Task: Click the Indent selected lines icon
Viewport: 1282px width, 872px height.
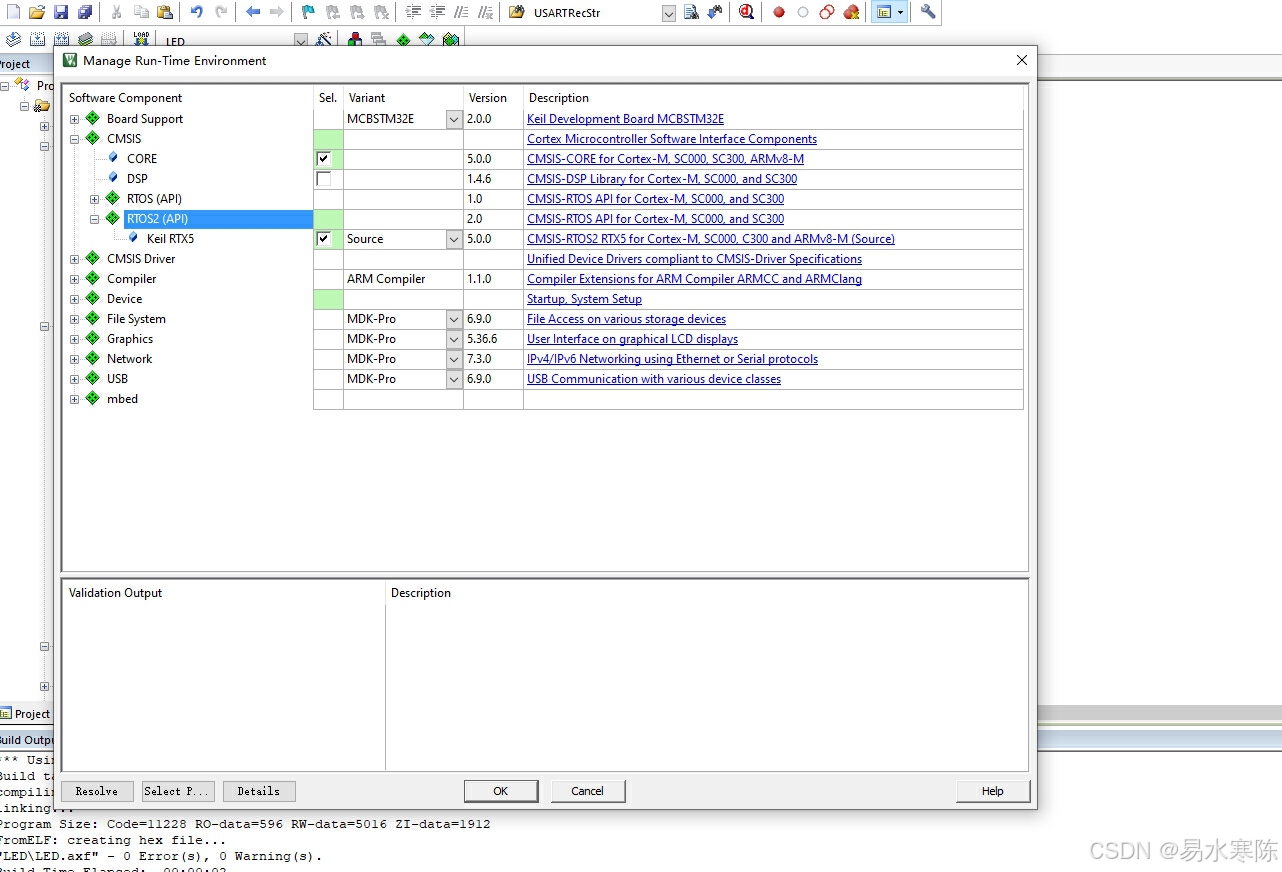Action: pos(413,12)
